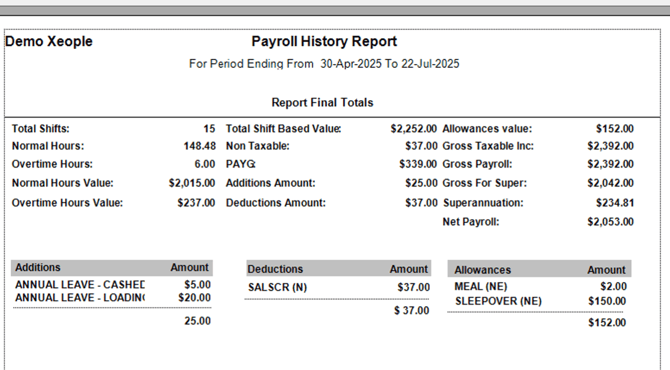Select the $2,252.00 shift based value
670x370 pixels.
click(x=413, y=129)
